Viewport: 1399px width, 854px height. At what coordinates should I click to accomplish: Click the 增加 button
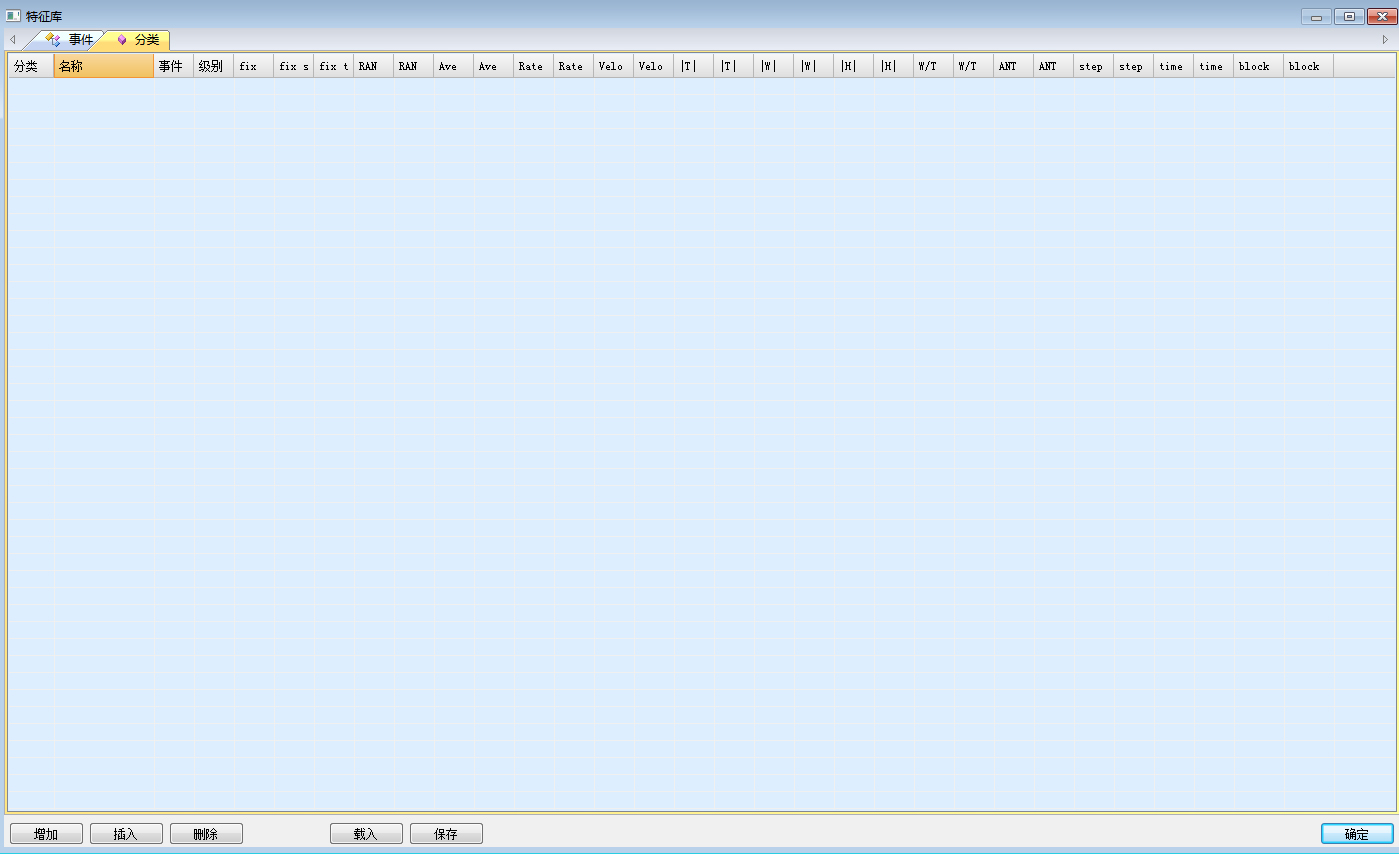pos(46,834)
